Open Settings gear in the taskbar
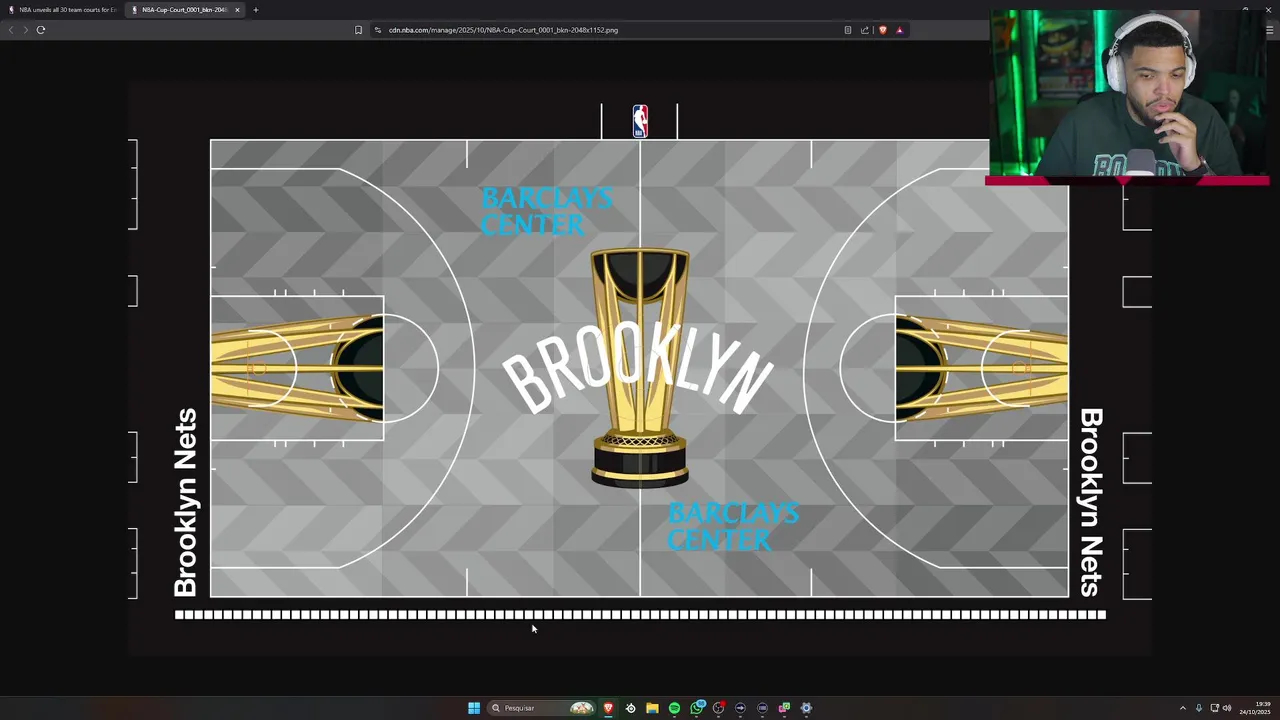The image size is (1280, 720). click(806, 708)
